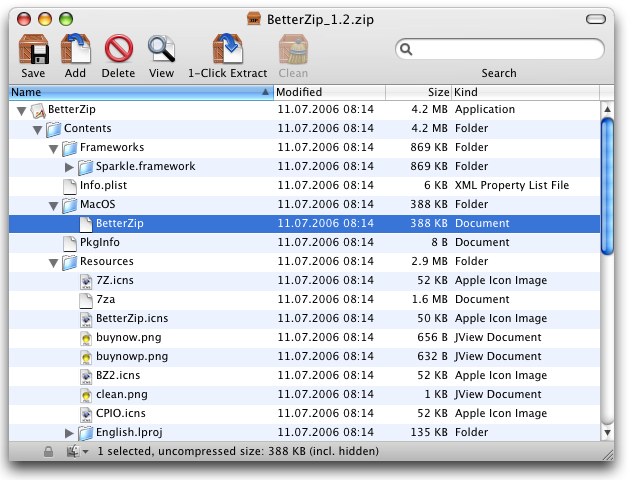Select the selected BetterZip document row name
This screenshot has width=630, height=480.
point(120,223)
